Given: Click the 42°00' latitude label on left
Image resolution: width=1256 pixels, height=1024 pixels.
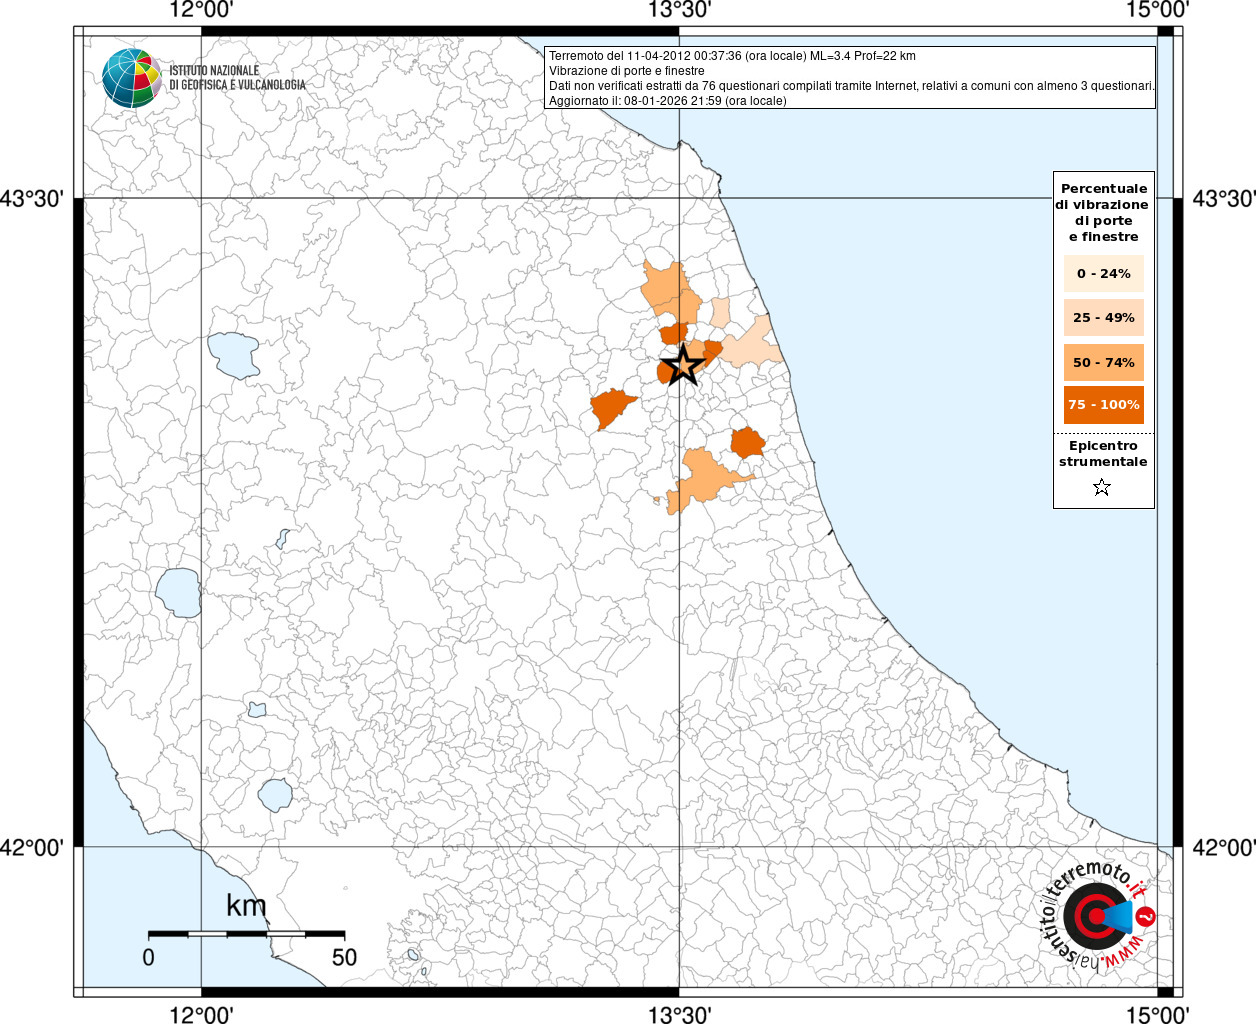Looking at the screenshot, I should [x=32, y=847].
